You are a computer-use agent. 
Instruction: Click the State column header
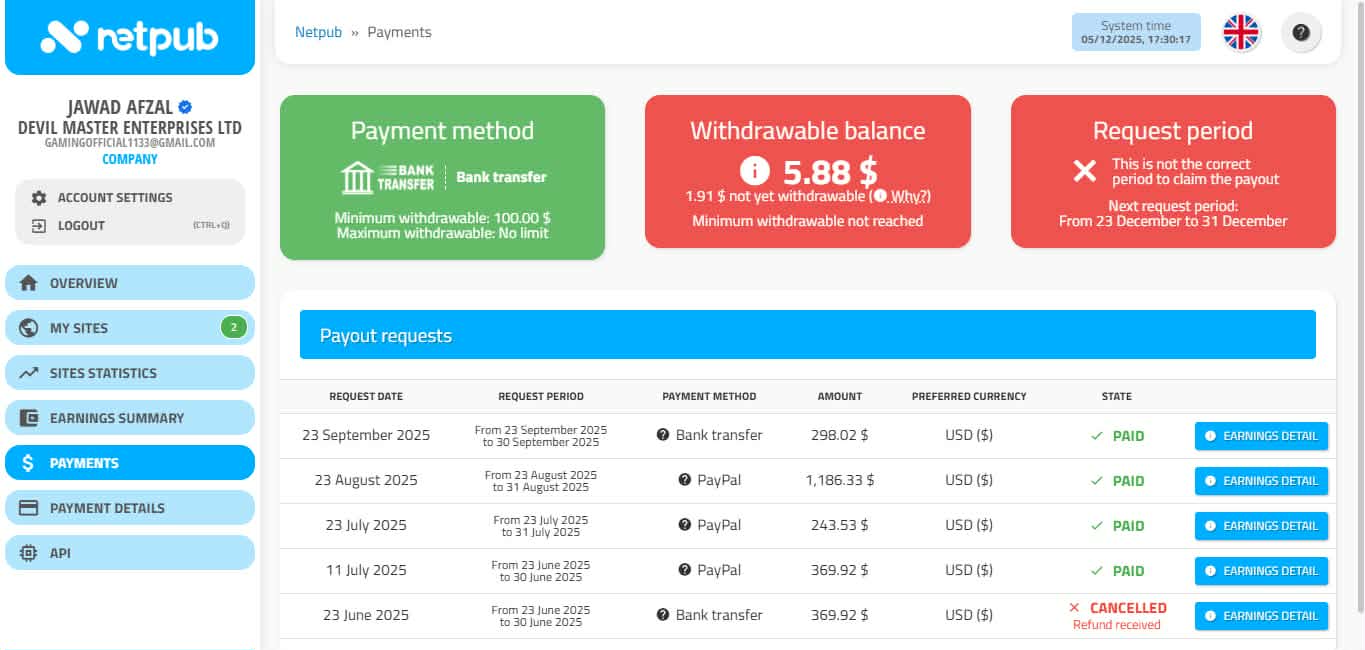[1117, 396]
